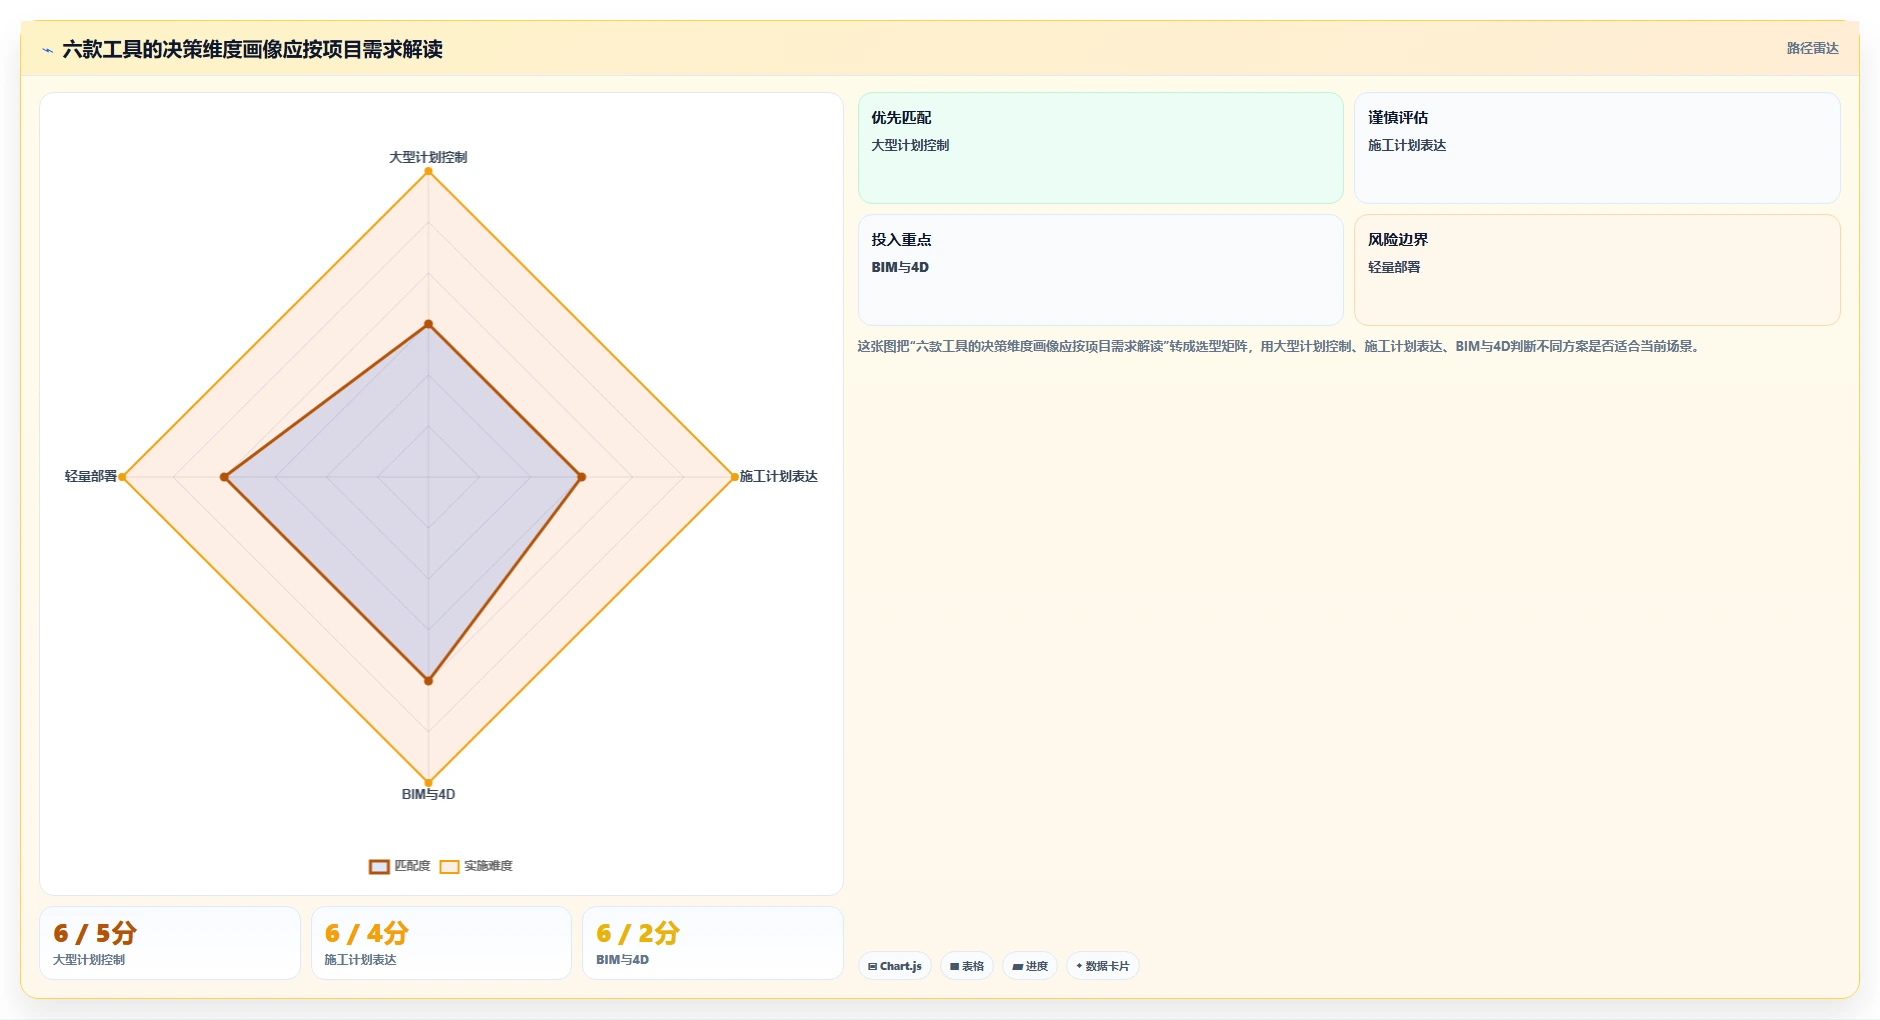Viewport: 1880px width, 1020px height.
Task: Click the 6 / 5分 大型计划控制 score card
Action: tap(170, 943)
